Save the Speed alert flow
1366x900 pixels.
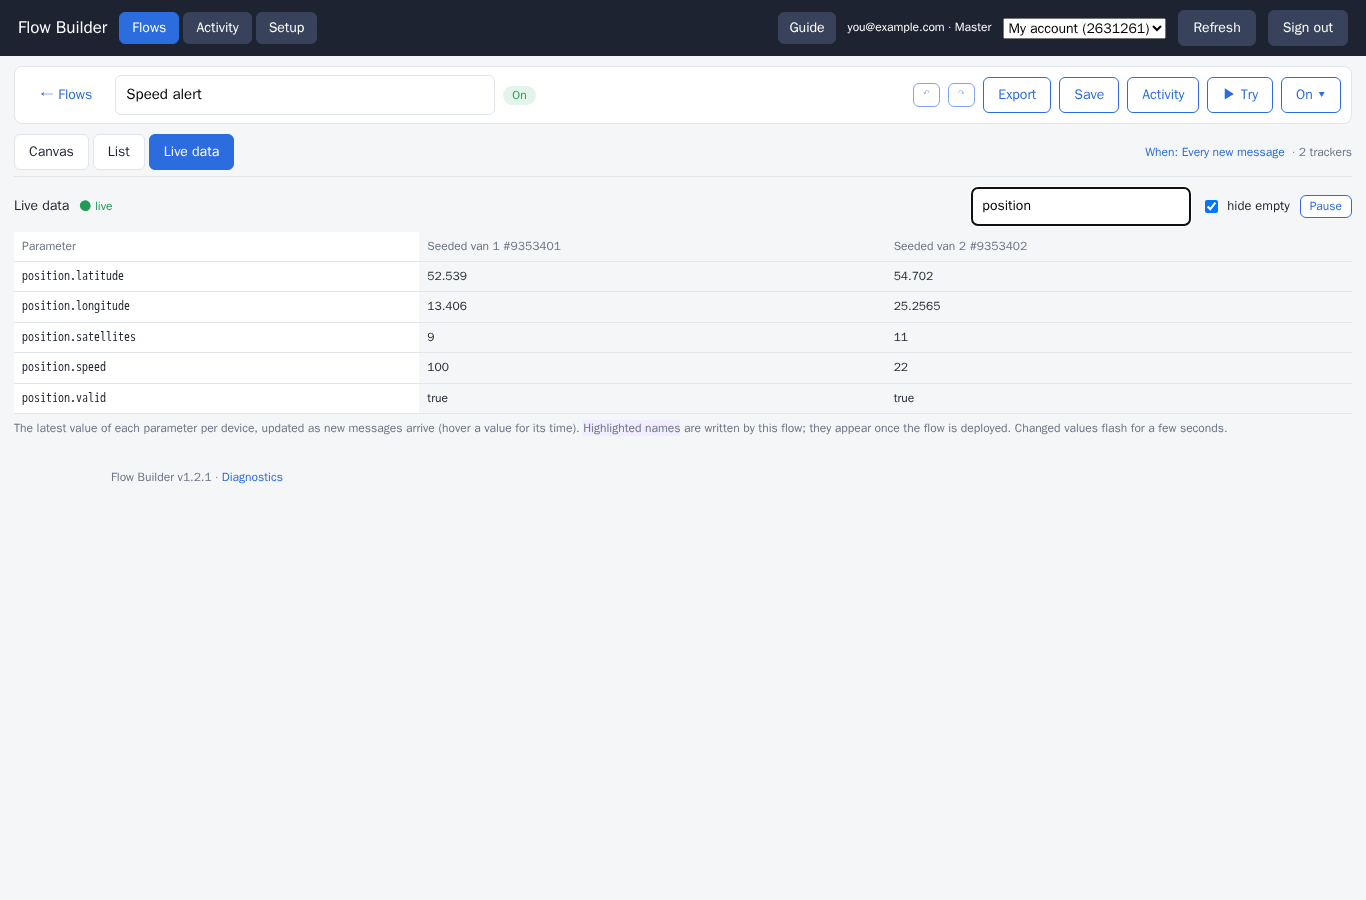pyautogui.click(x=1089, y=95)
